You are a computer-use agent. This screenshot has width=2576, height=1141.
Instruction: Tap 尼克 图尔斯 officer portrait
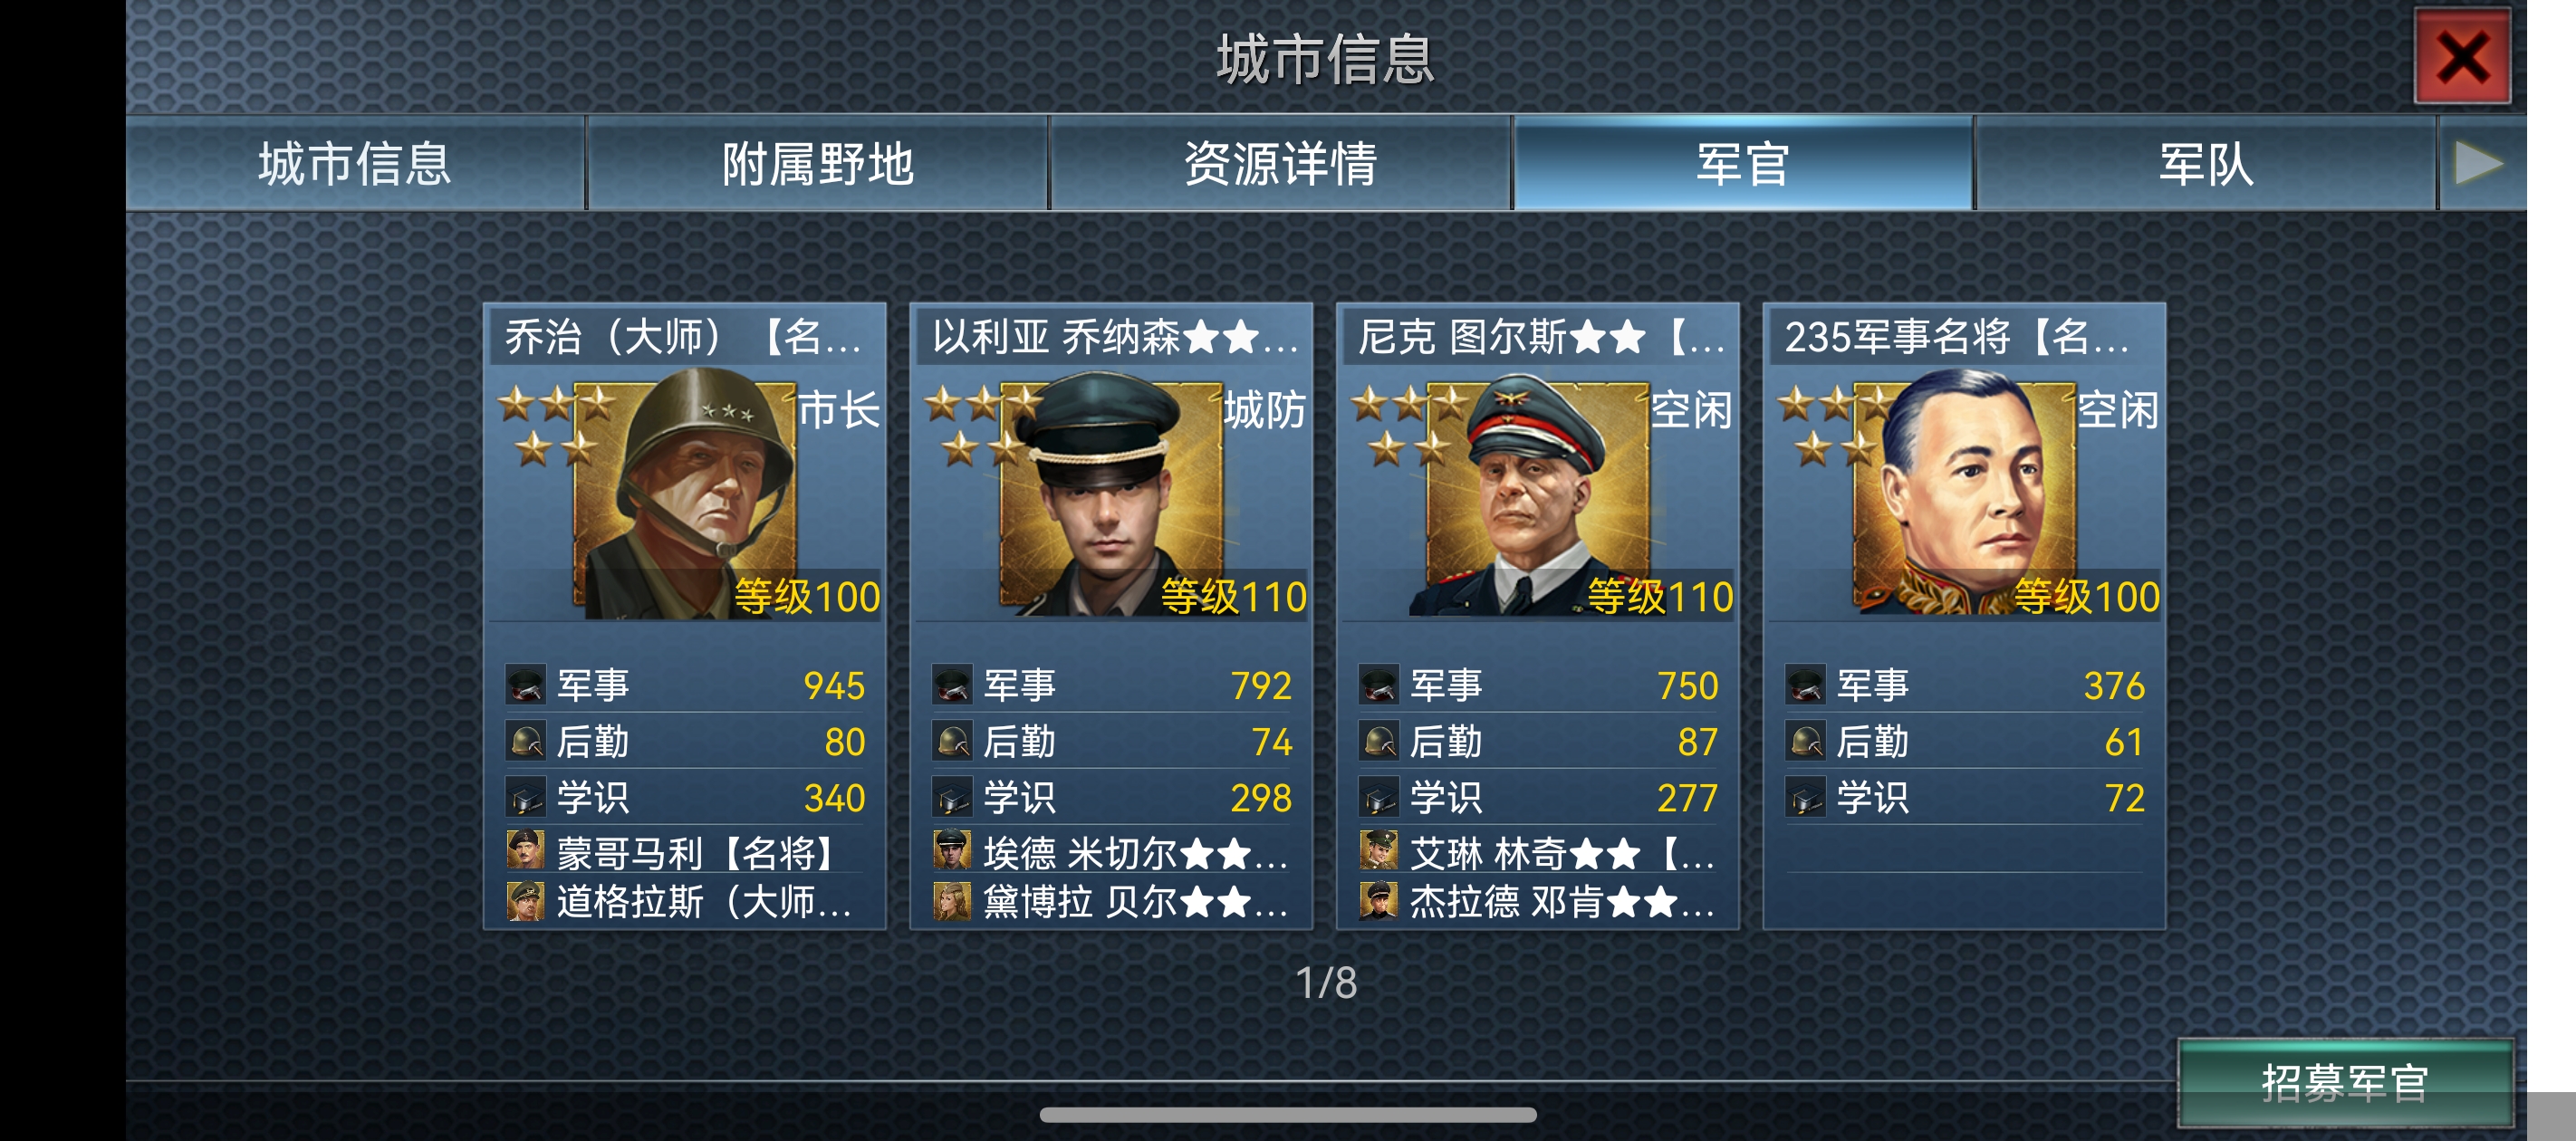pos(1539,497)
